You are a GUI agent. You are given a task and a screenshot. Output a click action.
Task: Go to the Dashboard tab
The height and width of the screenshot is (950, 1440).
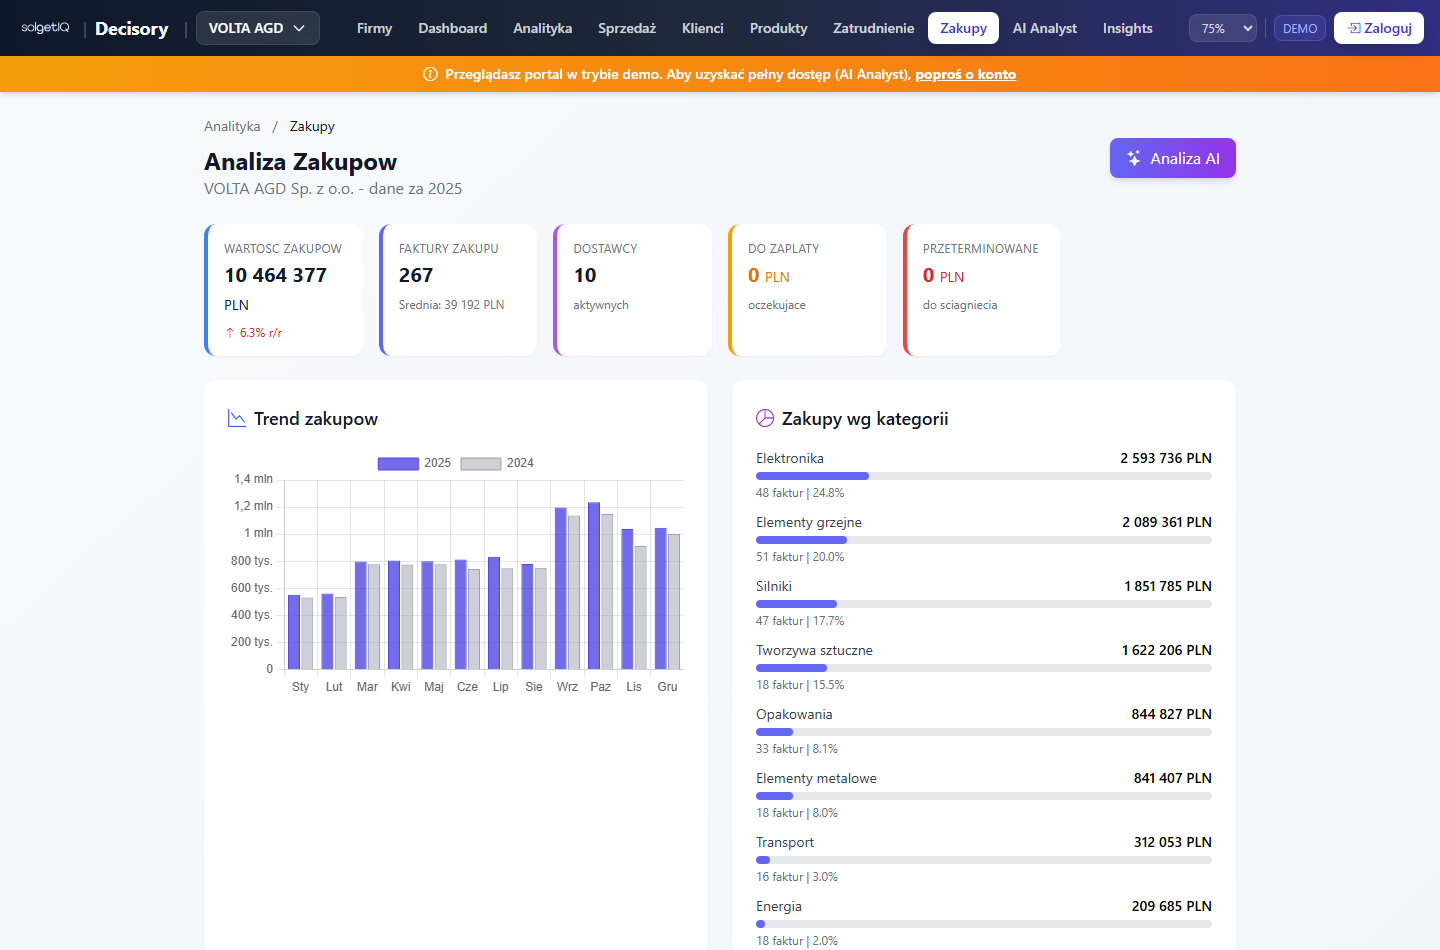coord(453,28)
